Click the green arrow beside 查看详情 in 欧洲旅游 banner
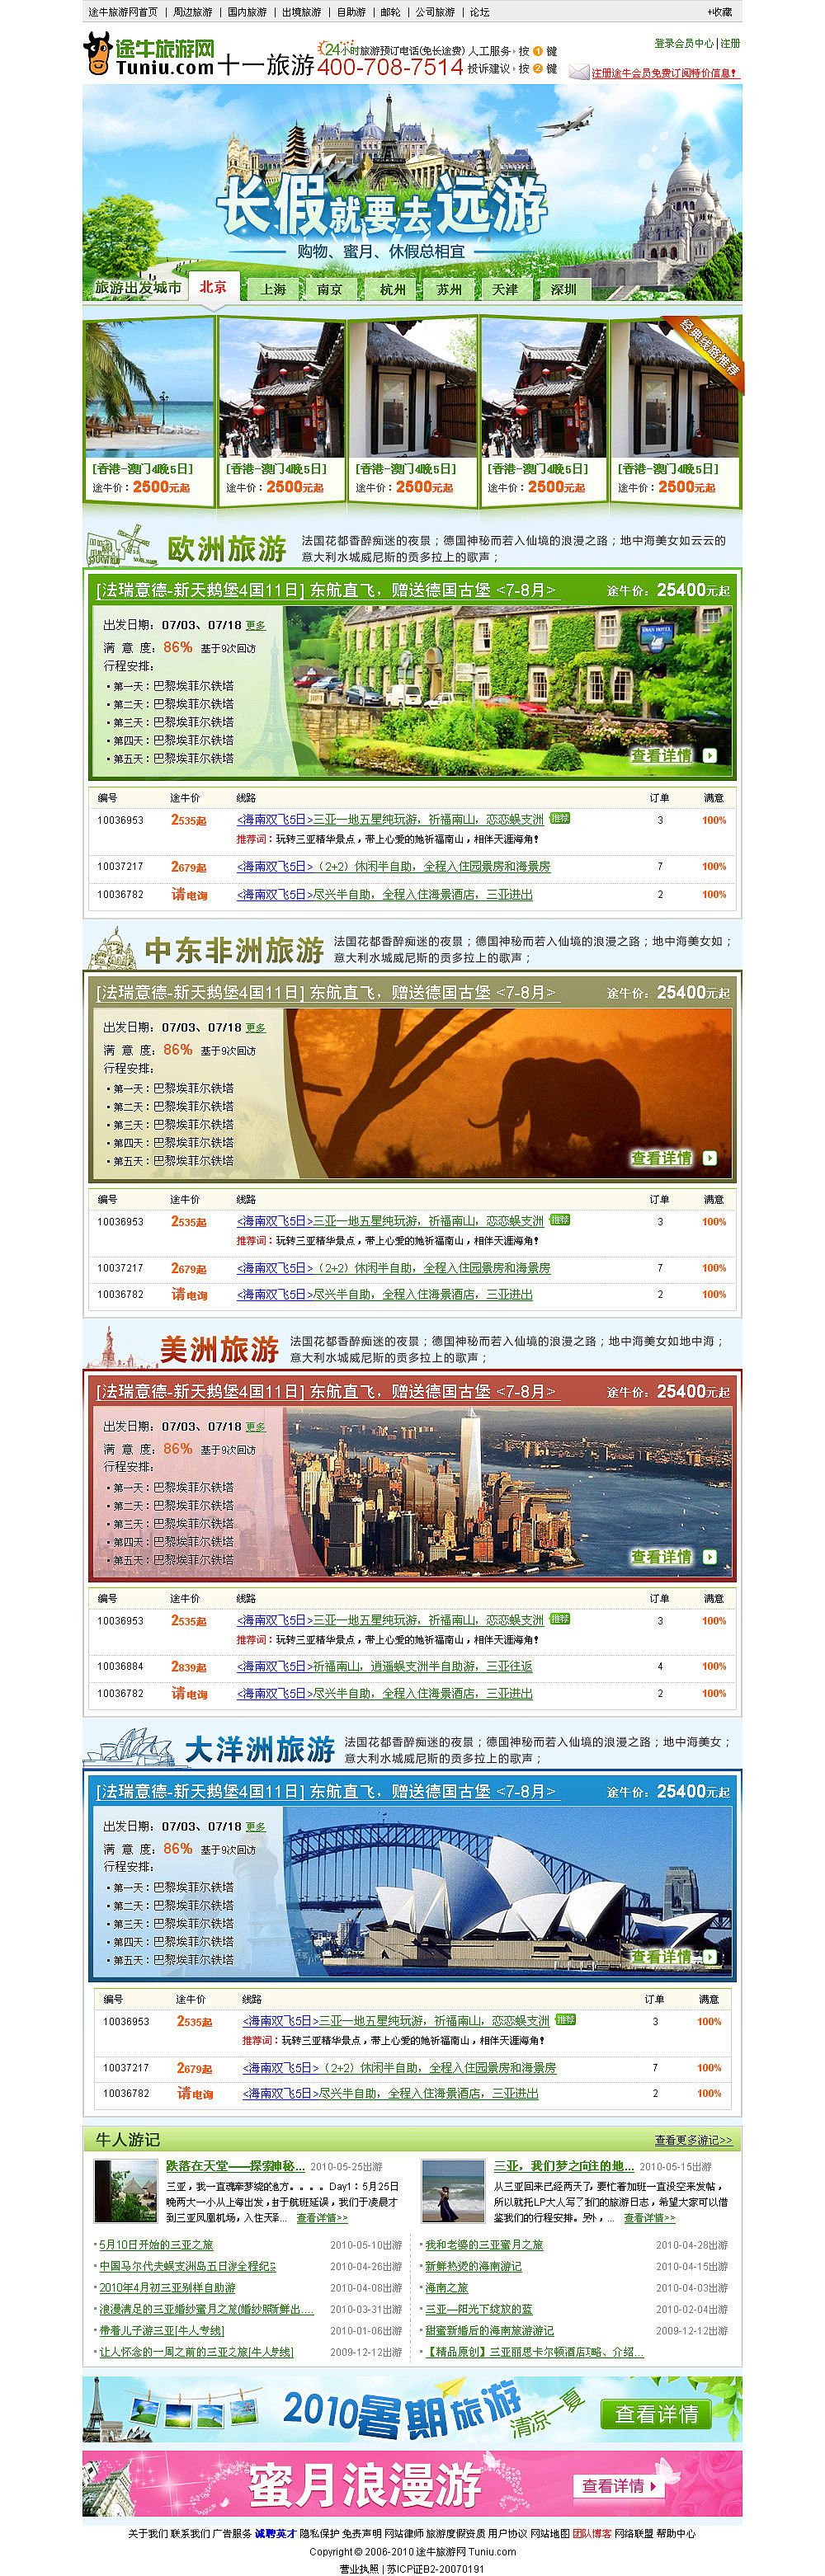Viewport: 825px width, 2576px height. pos(709,755)
